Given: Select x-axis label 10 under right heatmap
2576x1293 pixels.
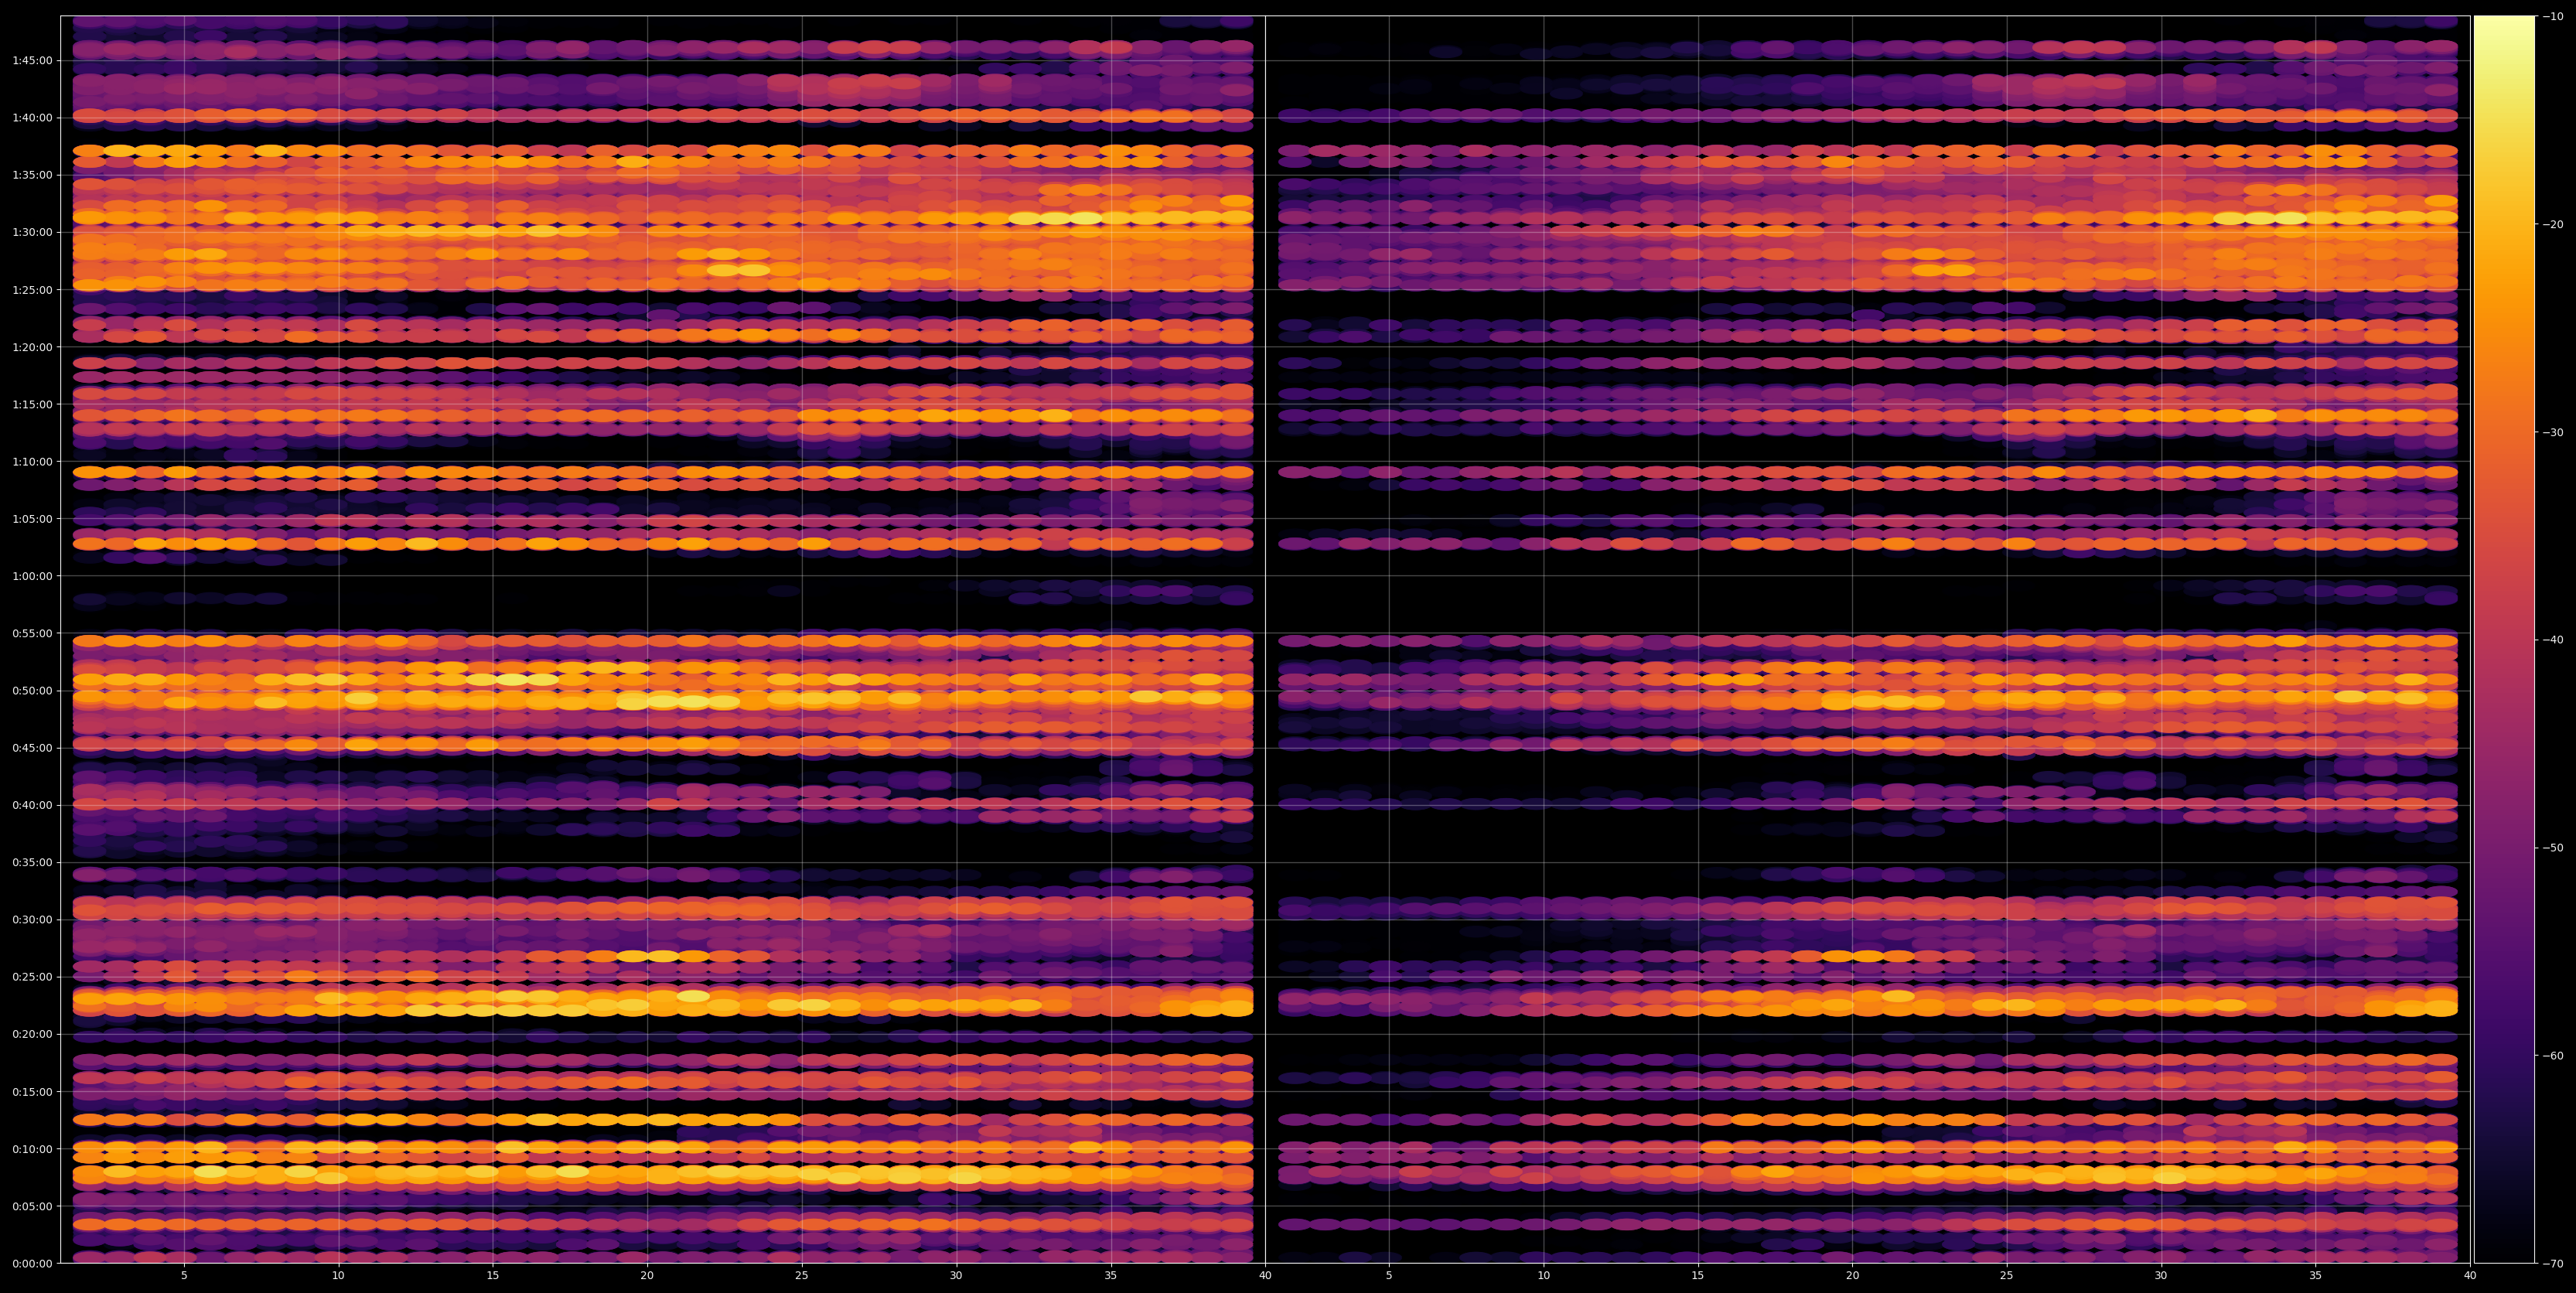Looking at the screenshot, I should [x=1544, y=1276].
